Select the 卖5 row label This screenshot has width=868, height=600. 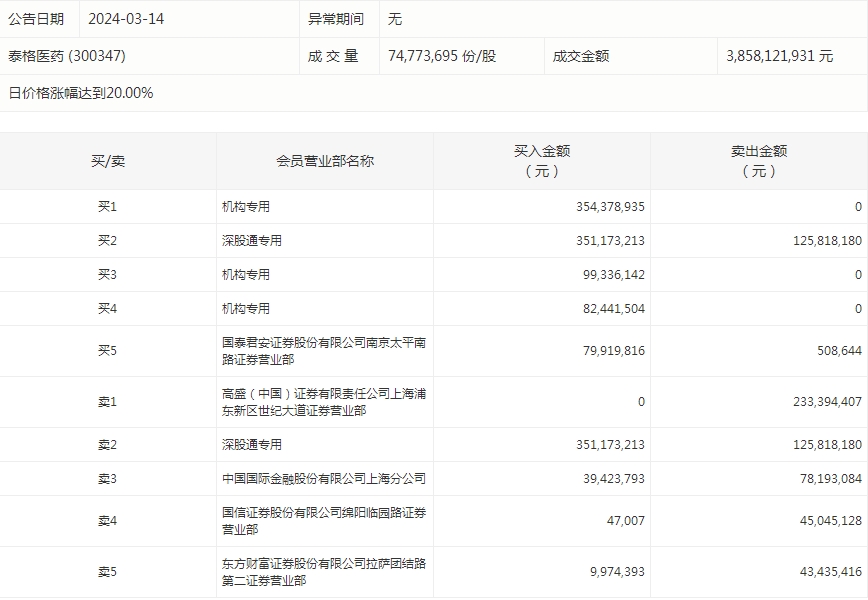(x=107, y=571)
